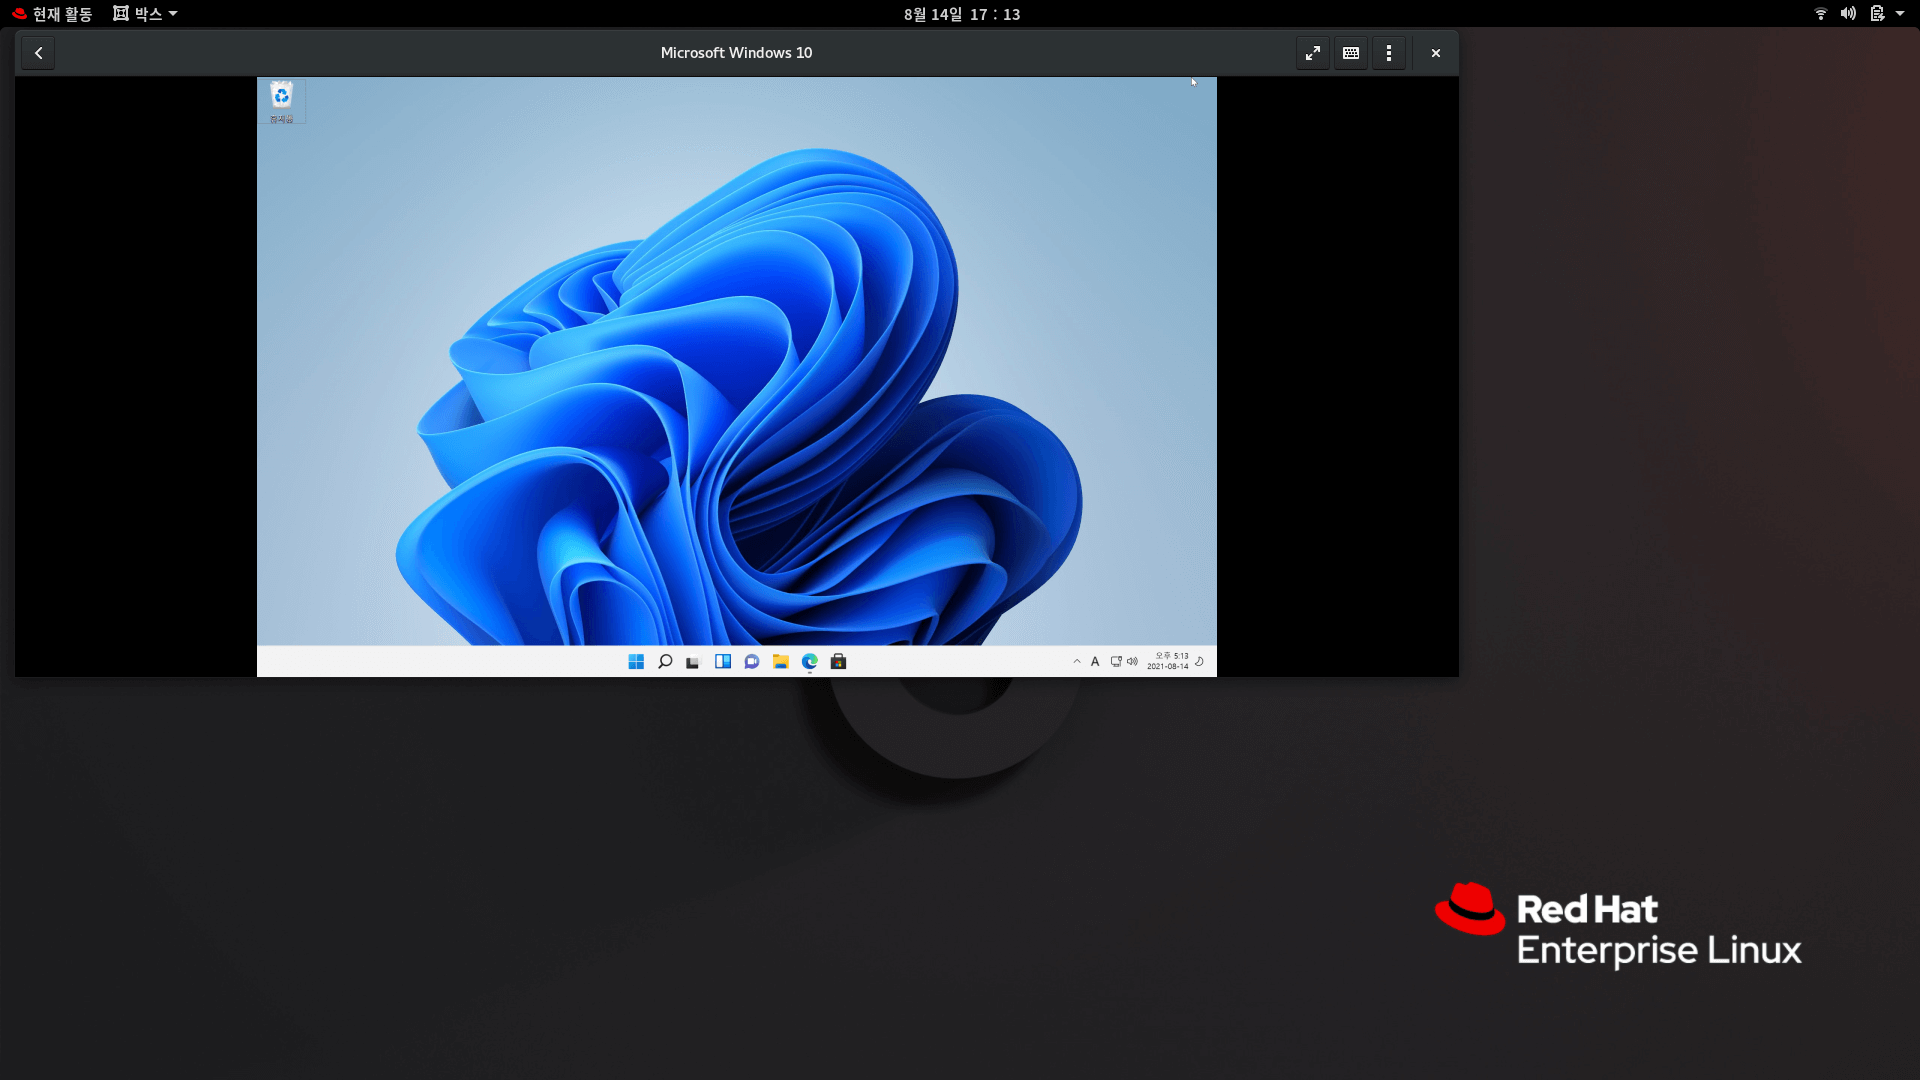The image size is (1920, 1080).
Task: Open the Windows Start menu
Action: tap(636, 661)
